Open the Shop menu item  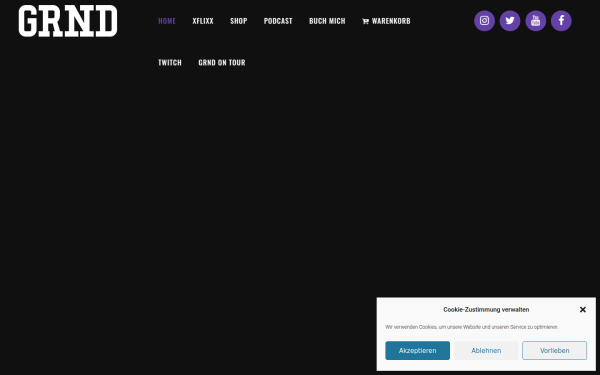tap(238, 21)
